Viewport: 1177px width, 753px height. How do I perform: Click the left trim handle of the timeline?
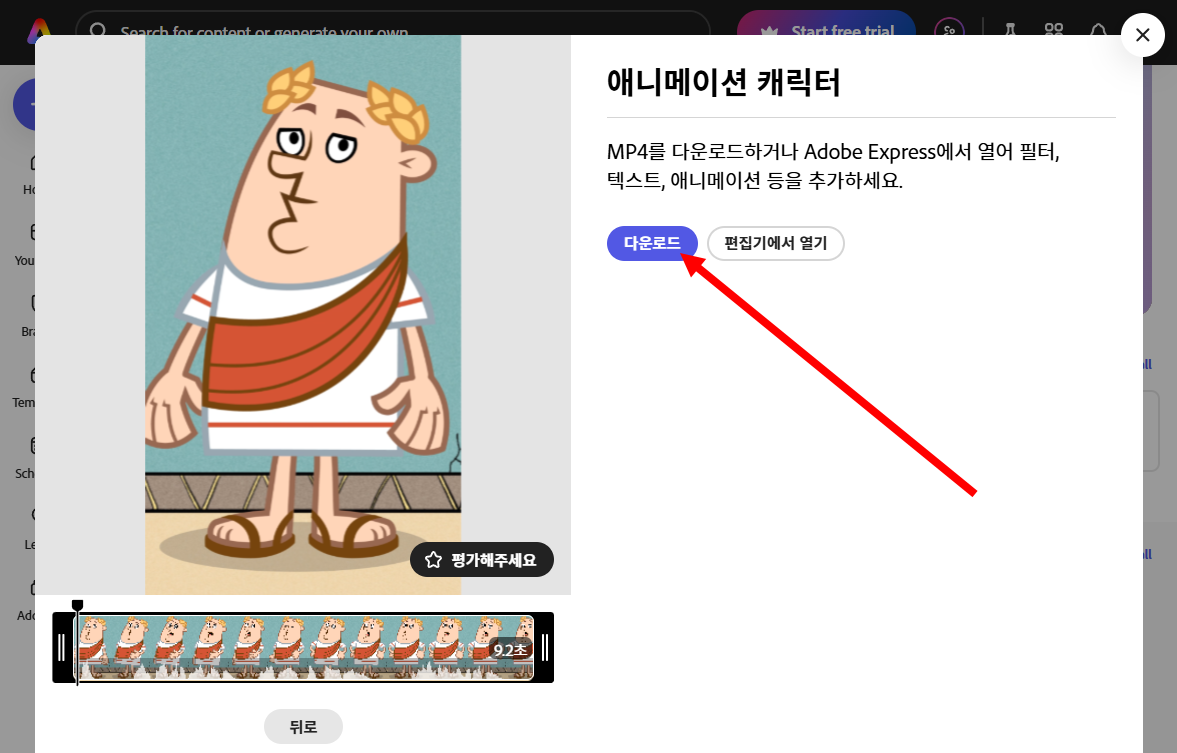[62, 647]
